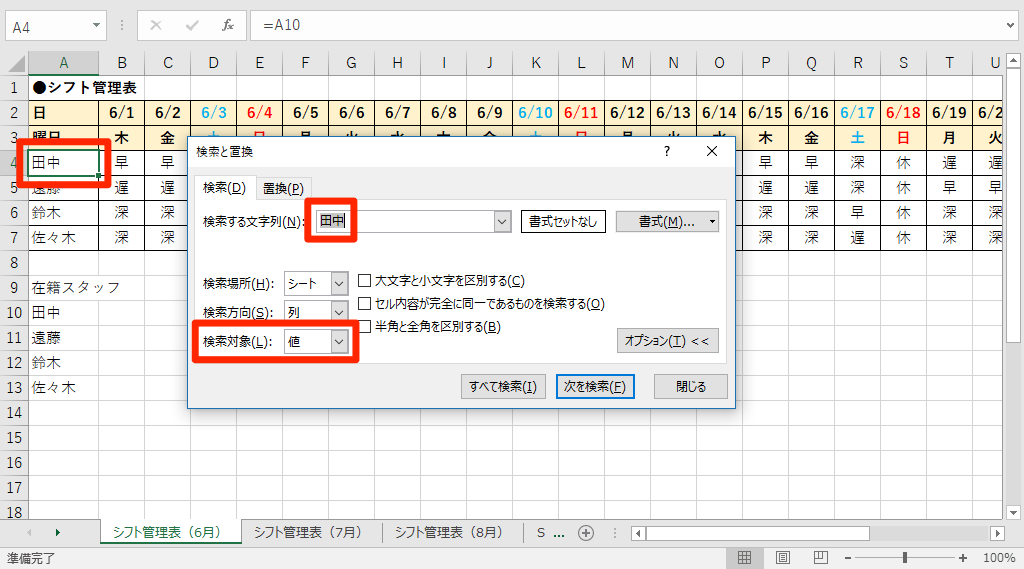The width and height of the screenshot is (1024, 569).
Task: Click row header 14
Action: 14,413
